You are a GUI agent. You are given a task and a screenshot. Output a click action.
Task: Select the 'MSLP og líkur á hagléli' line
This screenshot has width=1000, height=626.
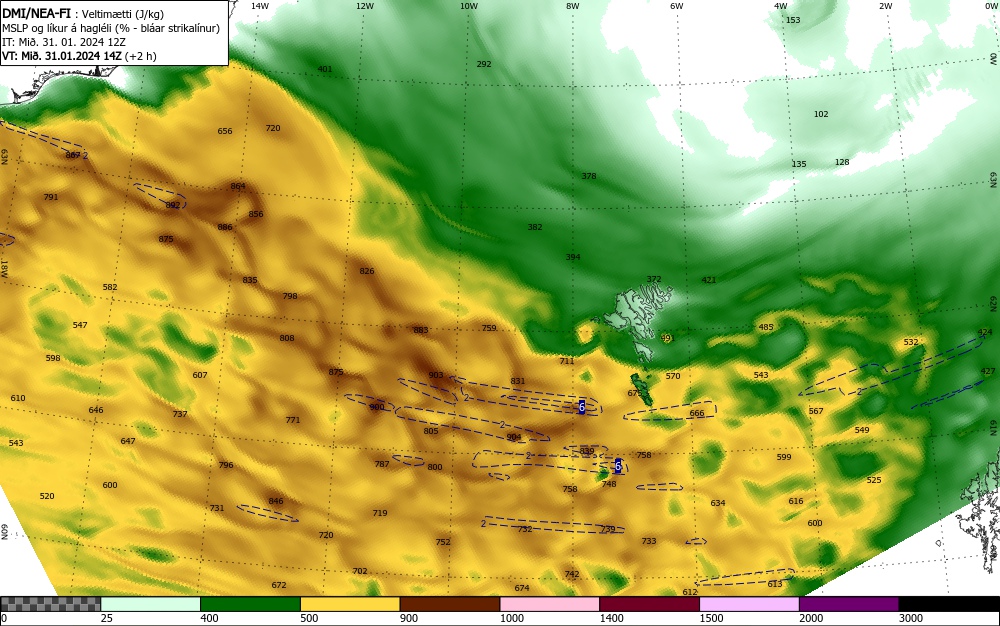click(x=111, y=28)
